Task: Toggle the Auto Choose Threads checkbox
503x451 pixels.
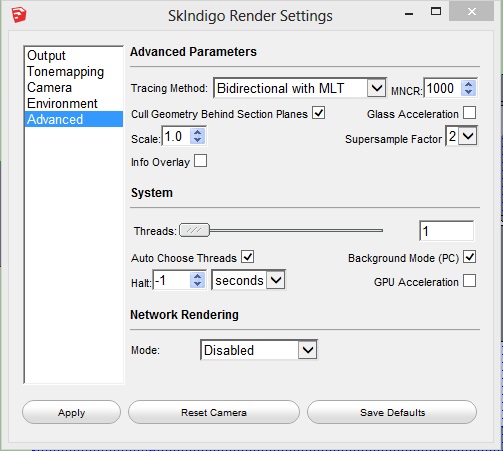Action: coord(247,257)
